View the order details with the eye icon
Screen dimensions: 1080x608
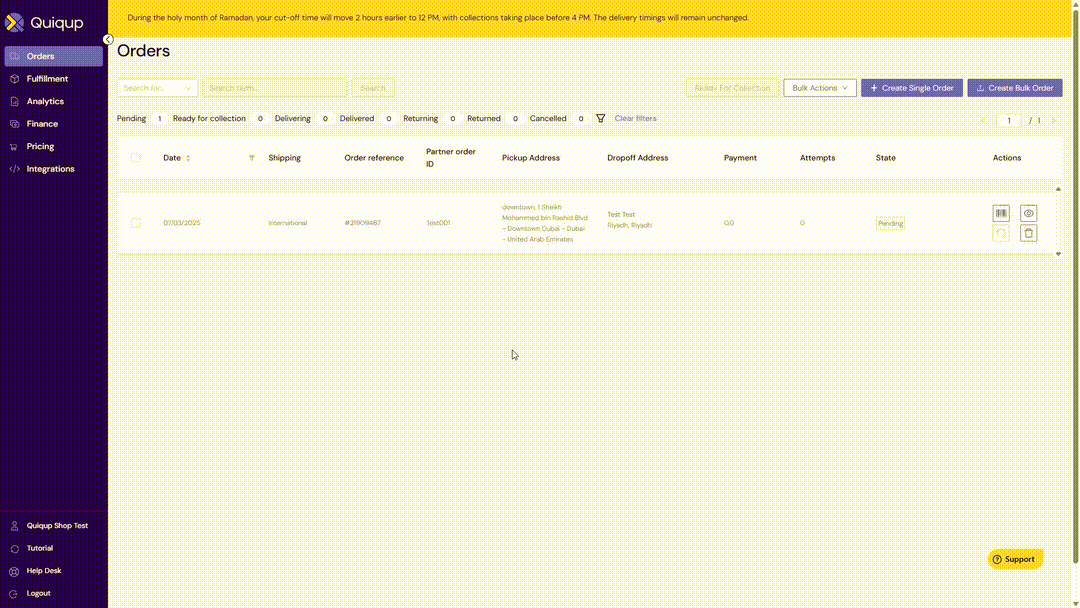1028,213
